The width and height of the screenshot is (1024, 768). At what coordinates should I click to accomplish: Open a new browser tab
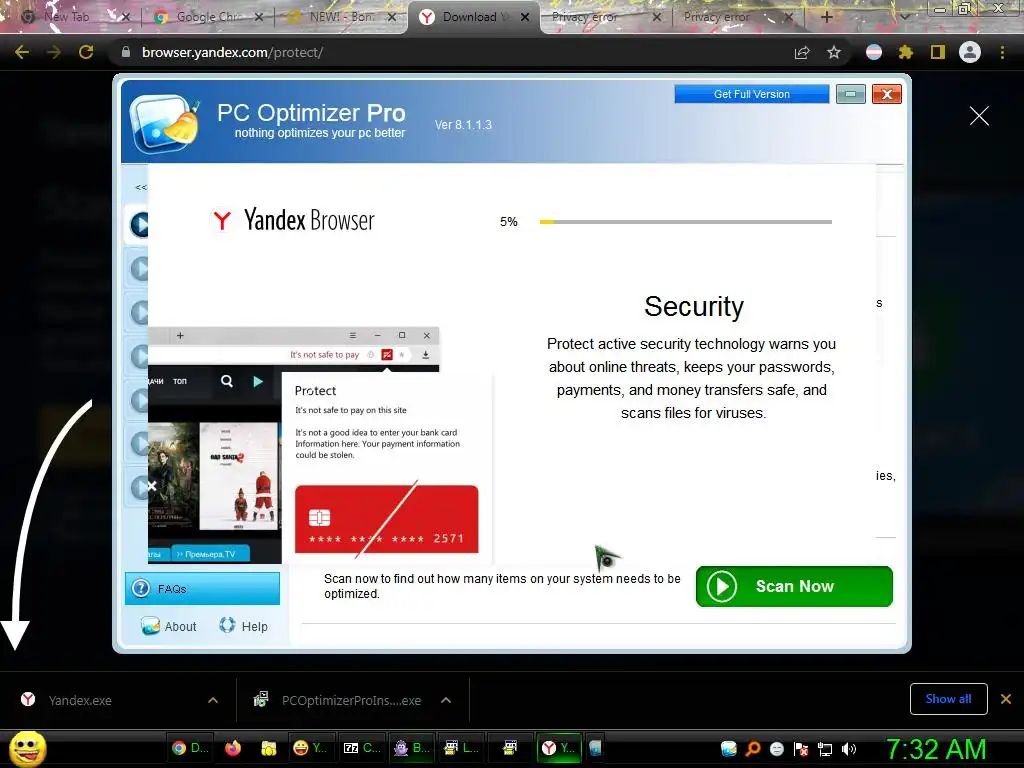[826, 17]
